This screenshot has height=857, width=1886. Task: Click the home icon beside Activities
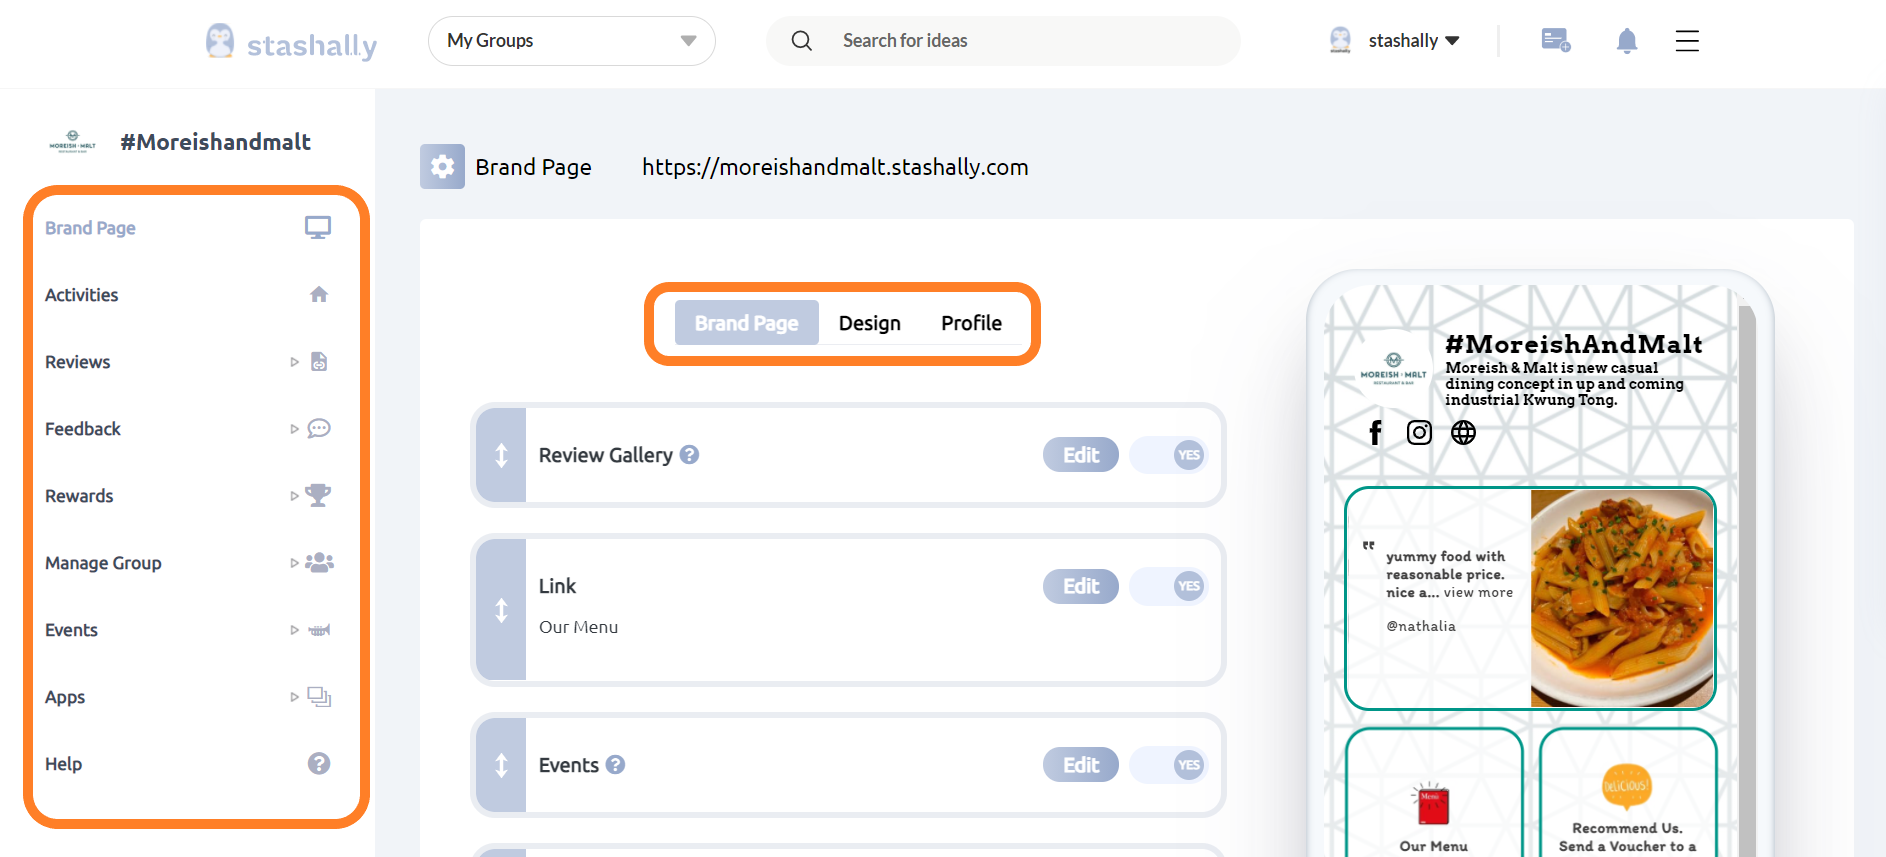coord(319,294)
